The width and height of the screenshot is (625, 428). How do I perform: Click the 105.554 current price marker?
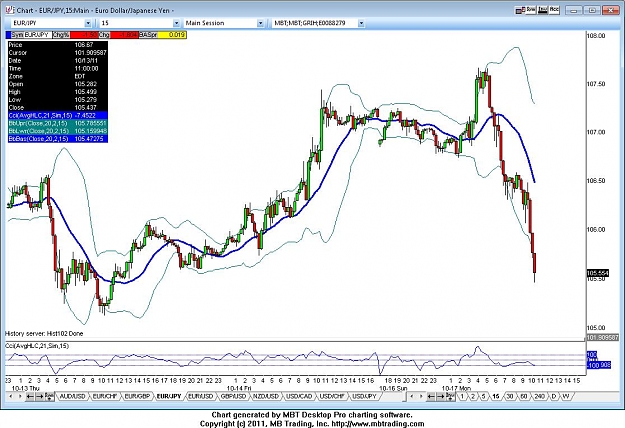pos(597,273)
